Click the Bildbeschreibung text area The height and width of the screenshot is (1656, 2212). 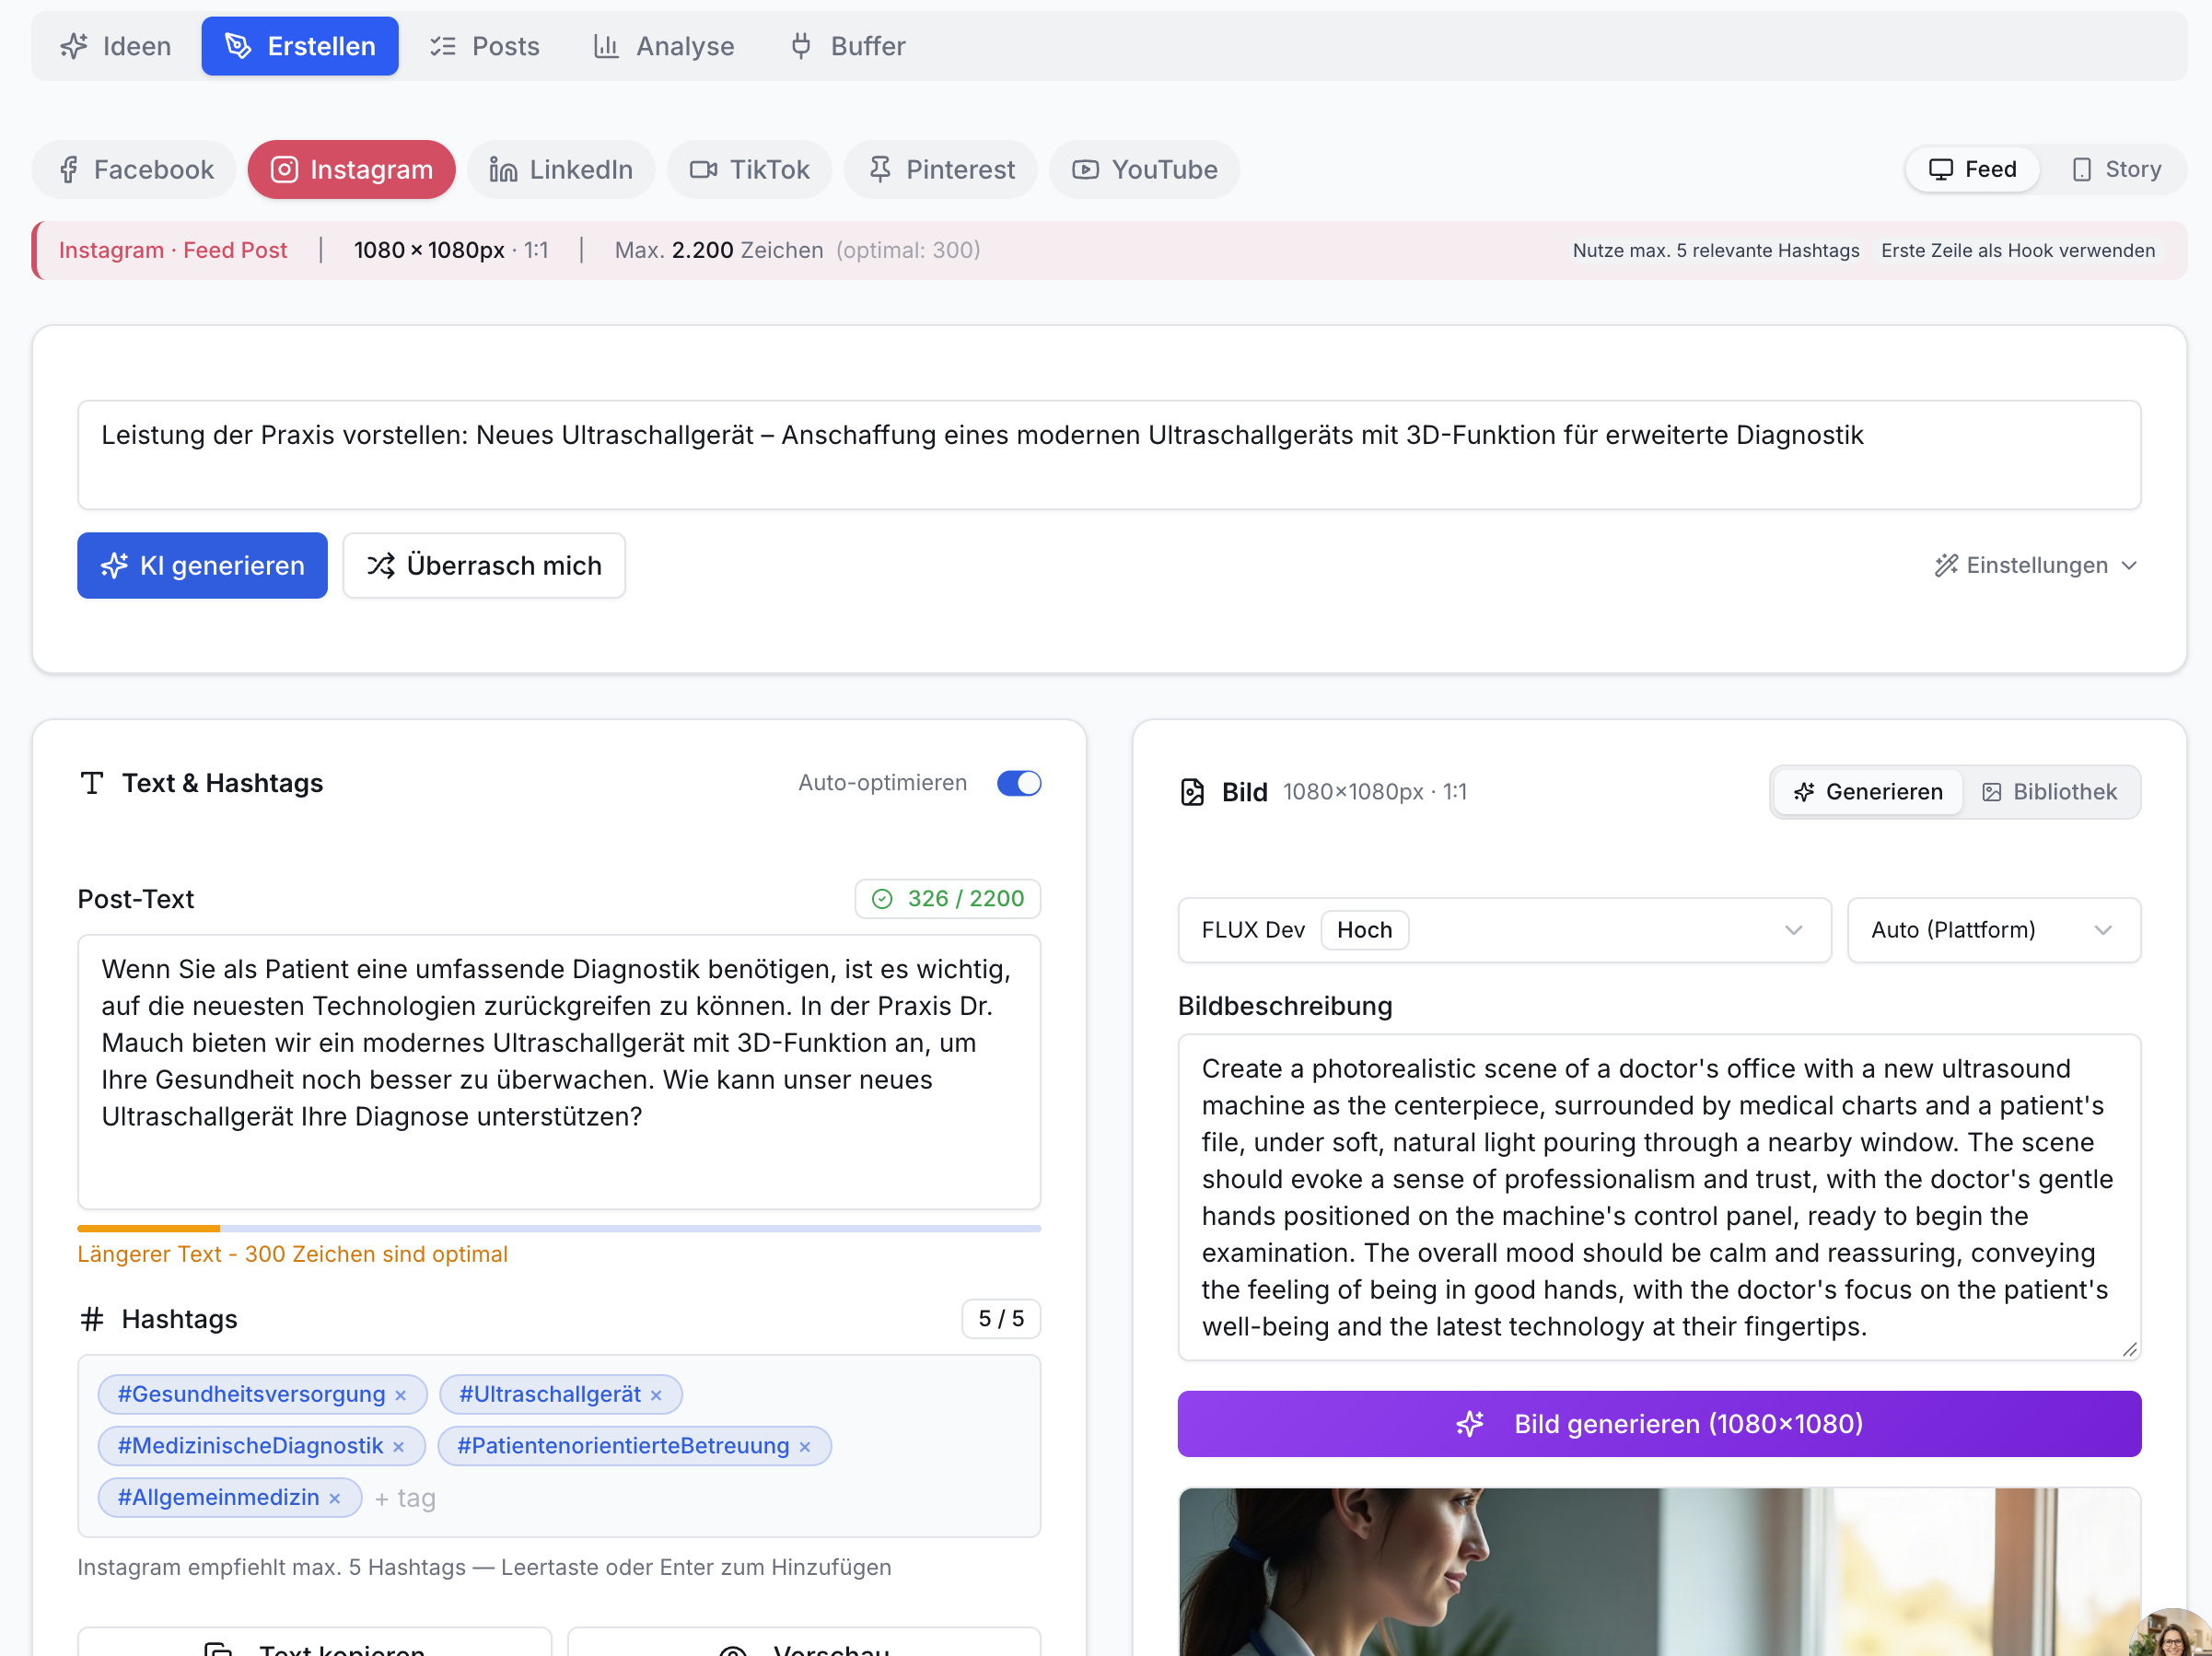pos(1659,1197)
